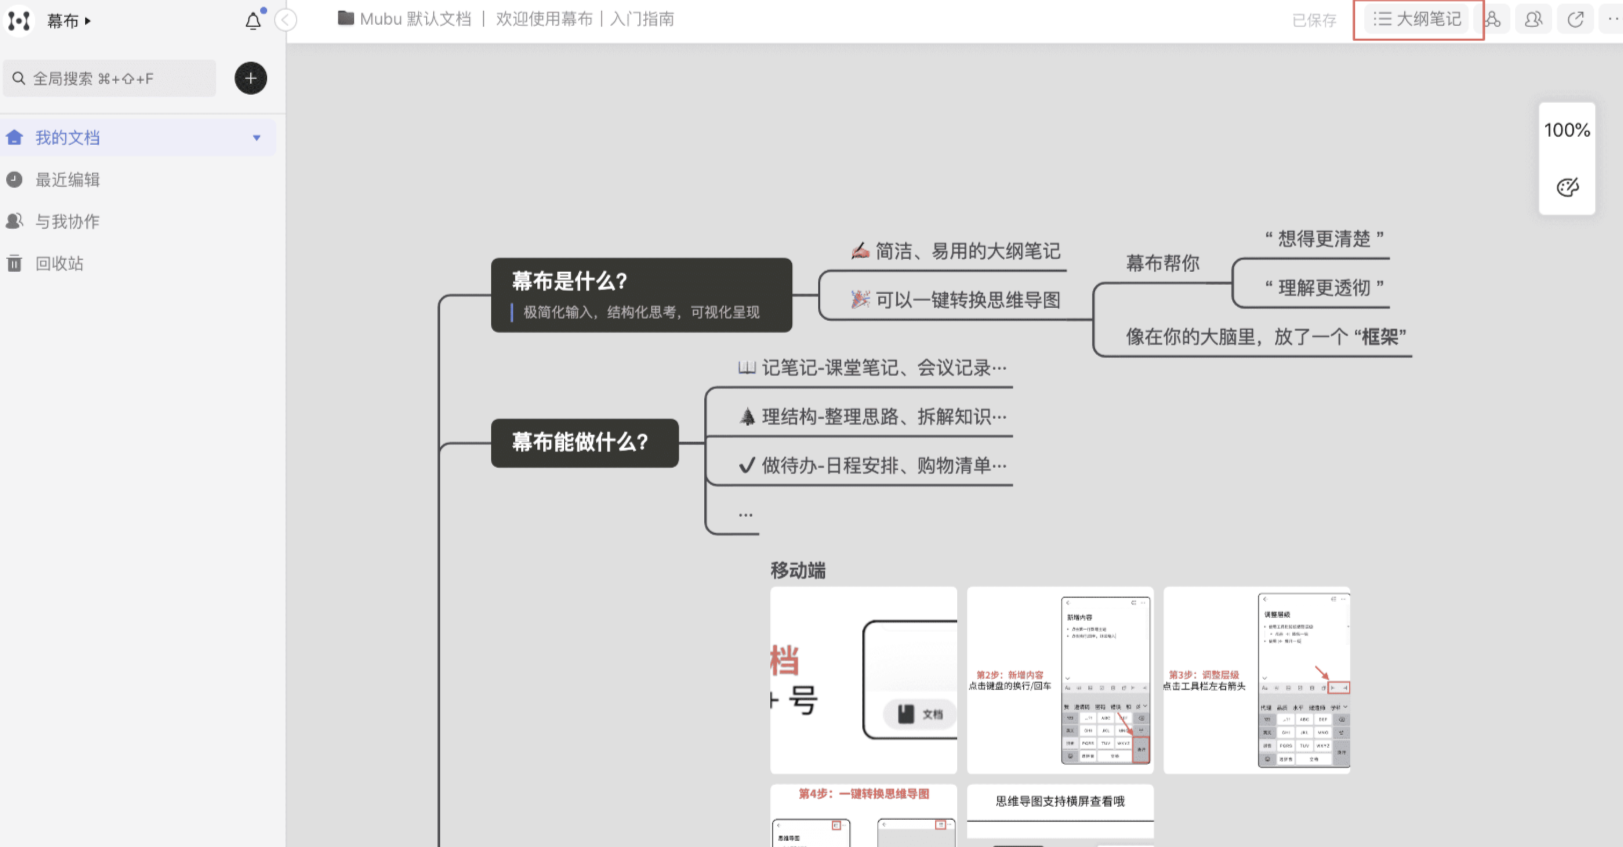
Task: Click the 幕布帮你 node
Action: [1163, 263]
